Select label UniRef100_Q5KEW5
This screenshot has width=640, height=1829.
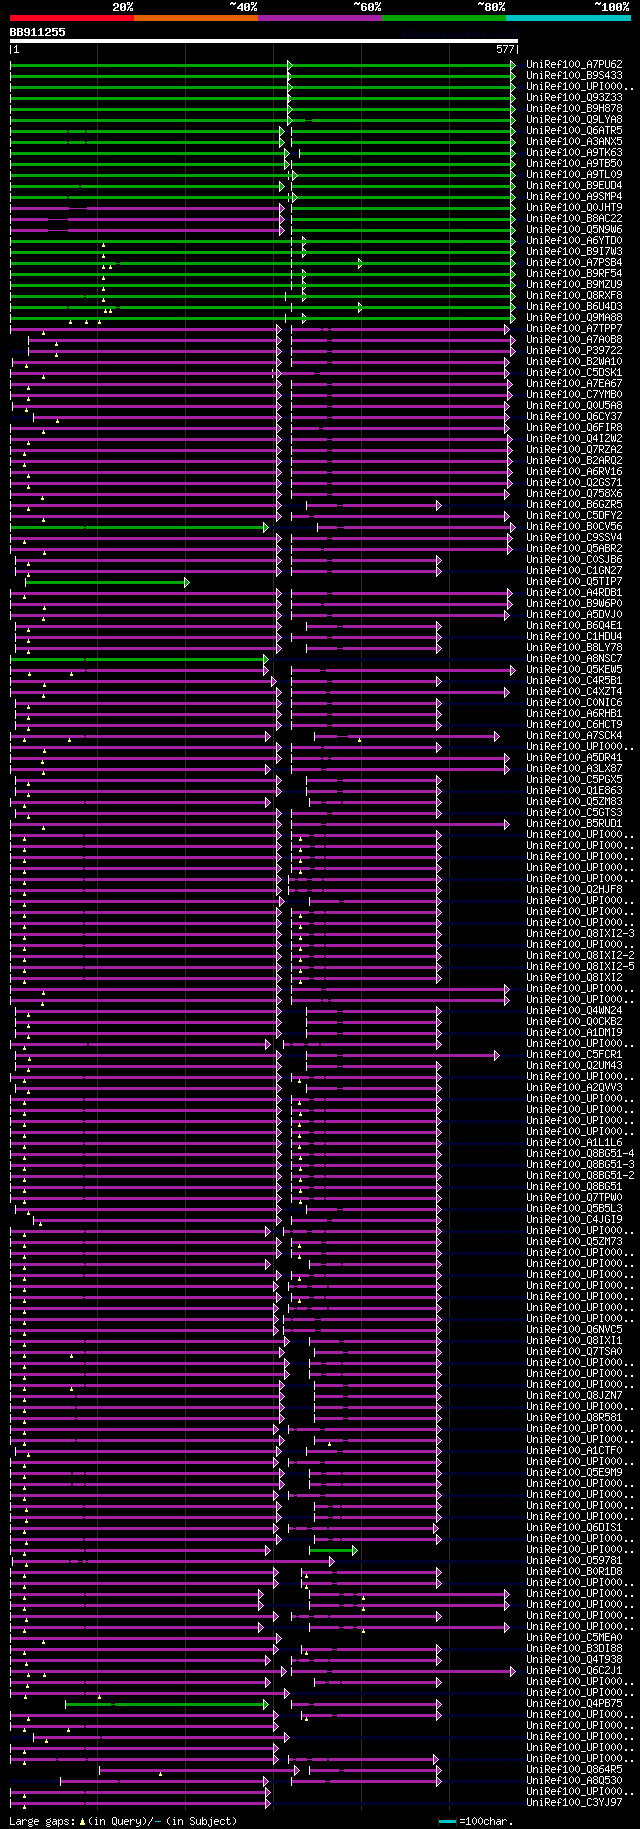coord(574,670)
